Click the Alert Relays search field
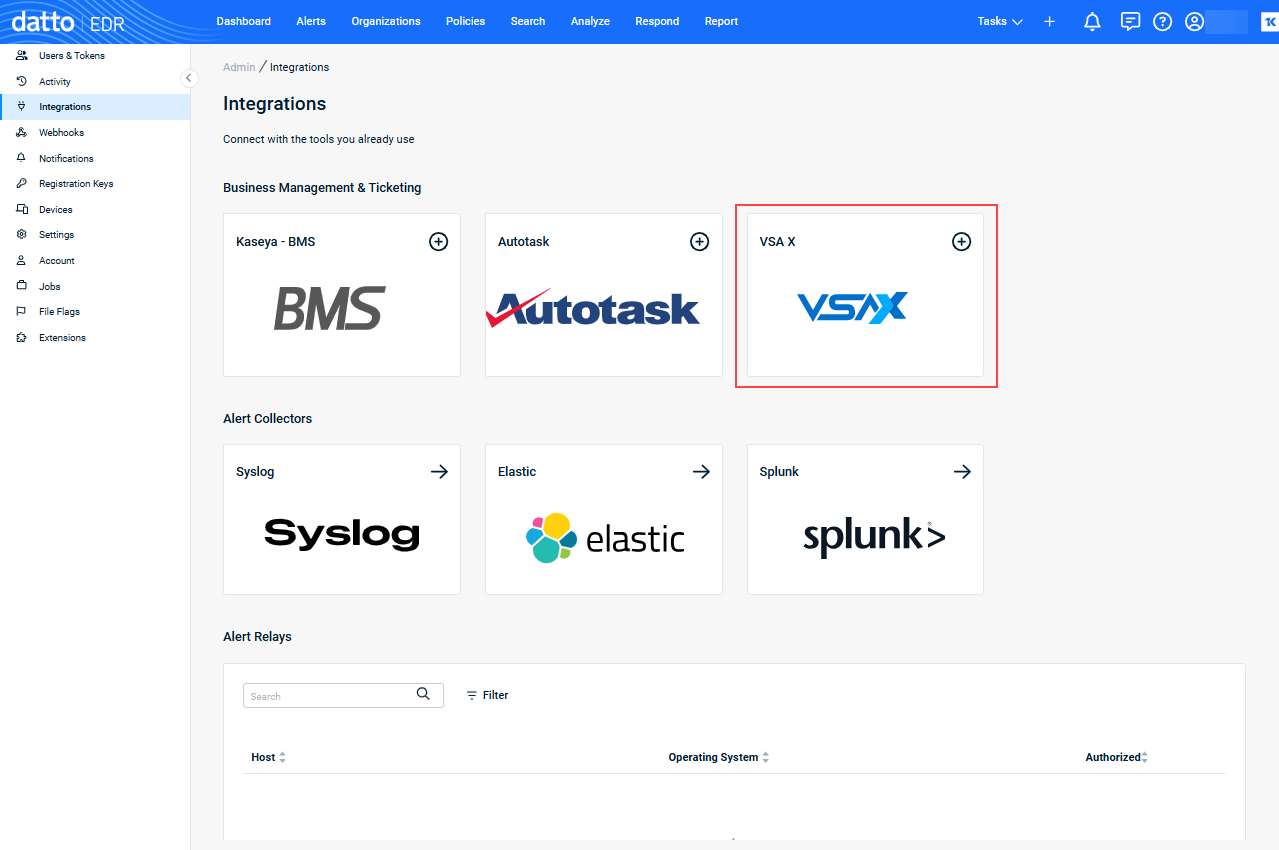This screenshot has width=1279, height=850. pyautogui.click(x=328, y=696)
